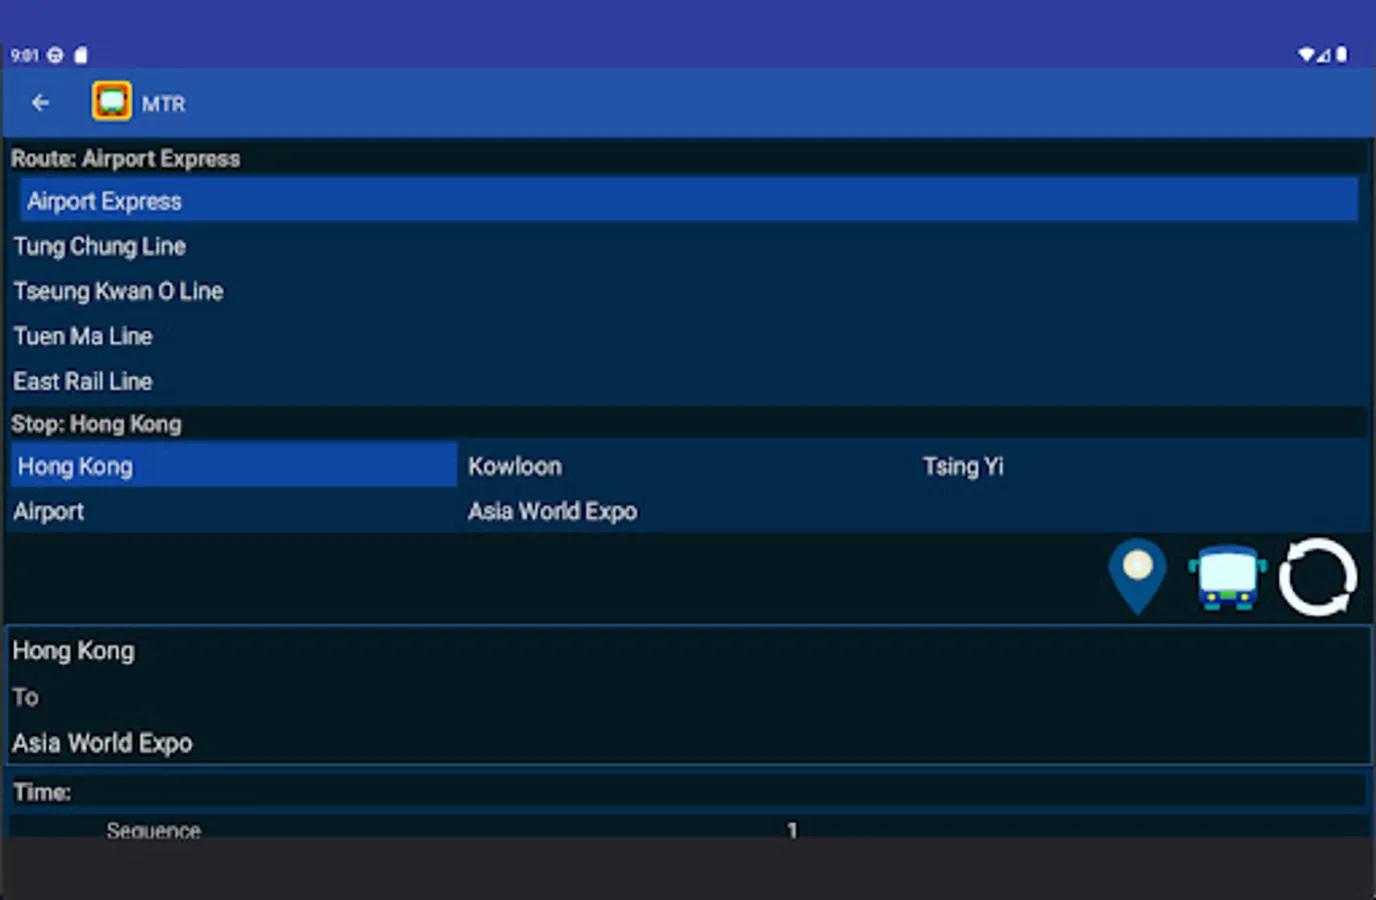This screenshot has height=900, width=1376.
Task: Tap the MTR title text
Action: click(163, 103)
